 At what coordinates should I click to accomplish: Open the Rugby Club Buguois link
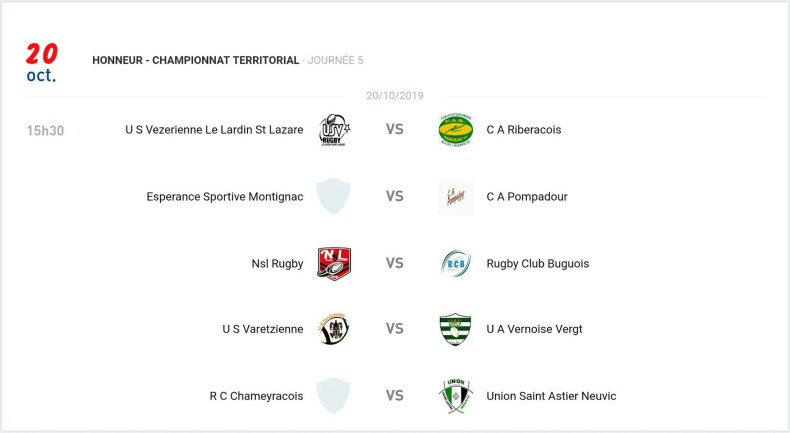click(x=538, y=264)
